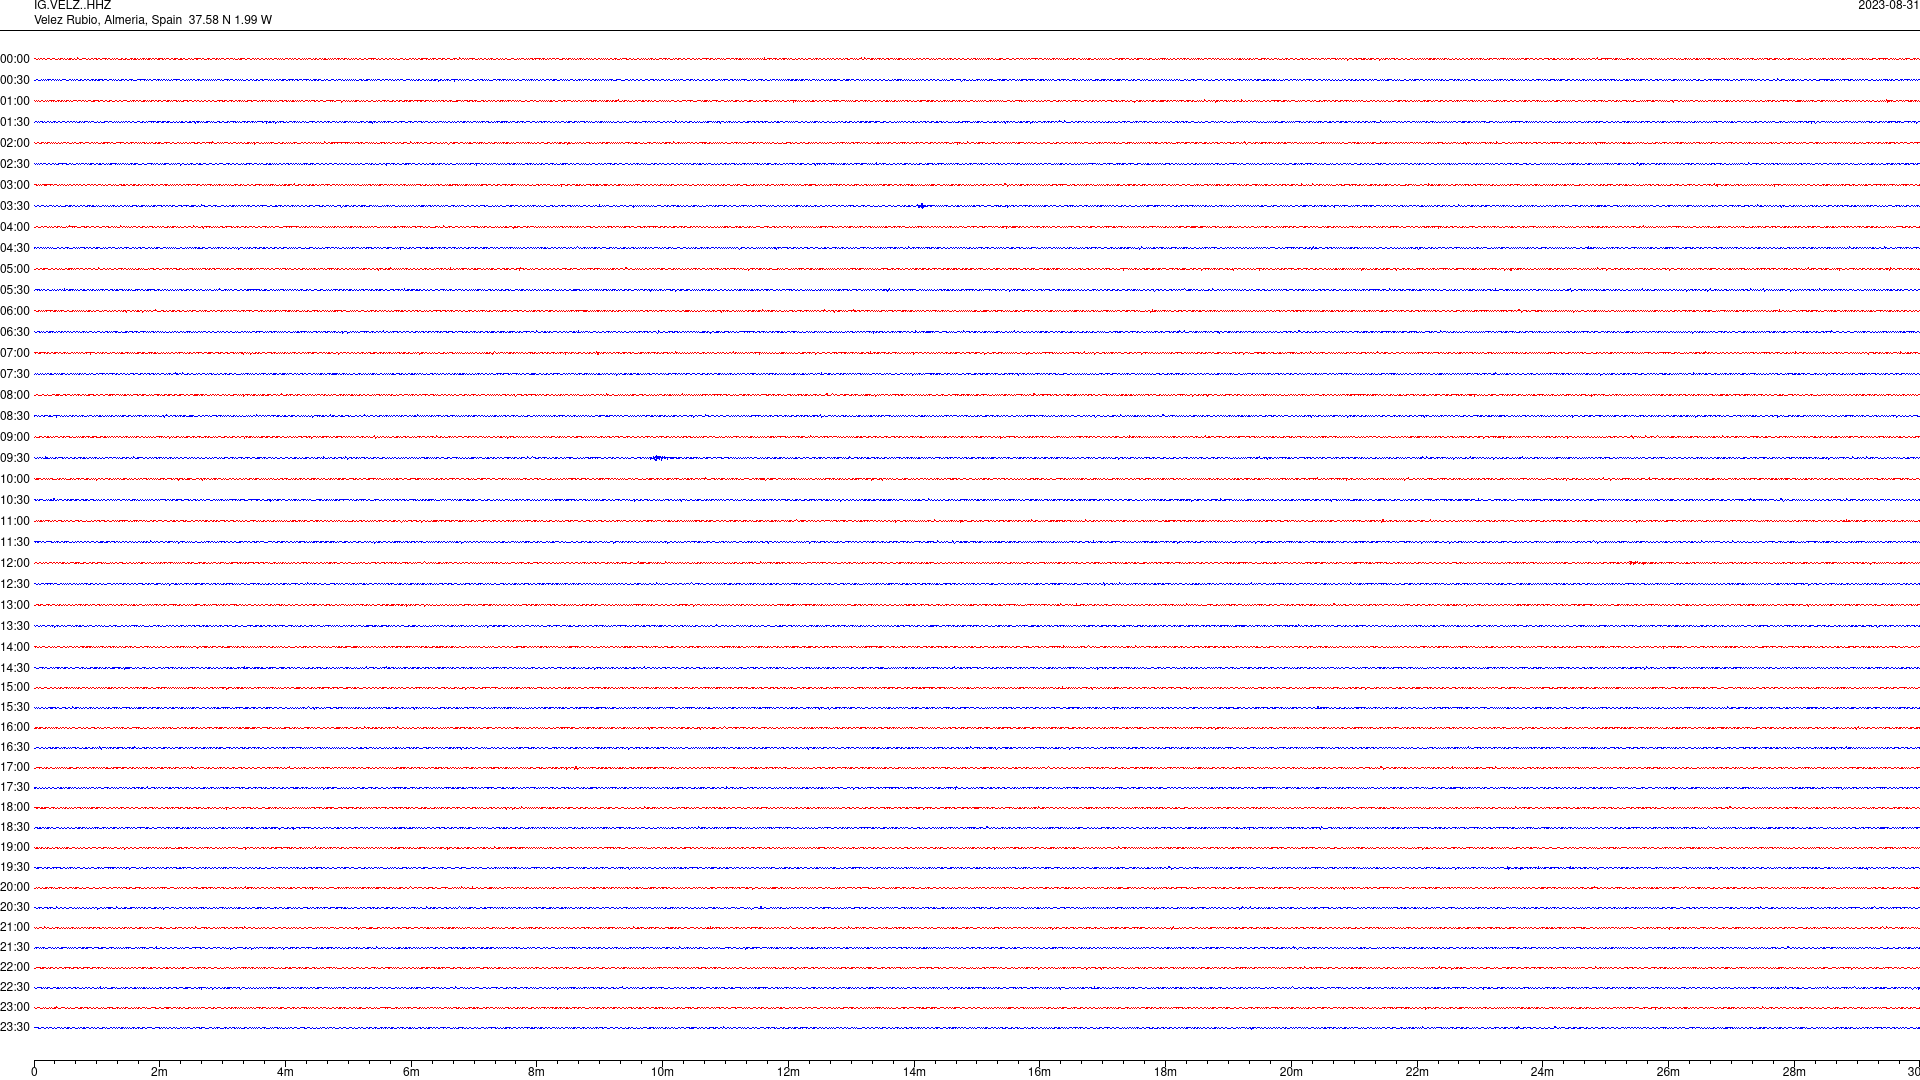
Task: Select the 14:30 time row label
Action: point(15,668)
